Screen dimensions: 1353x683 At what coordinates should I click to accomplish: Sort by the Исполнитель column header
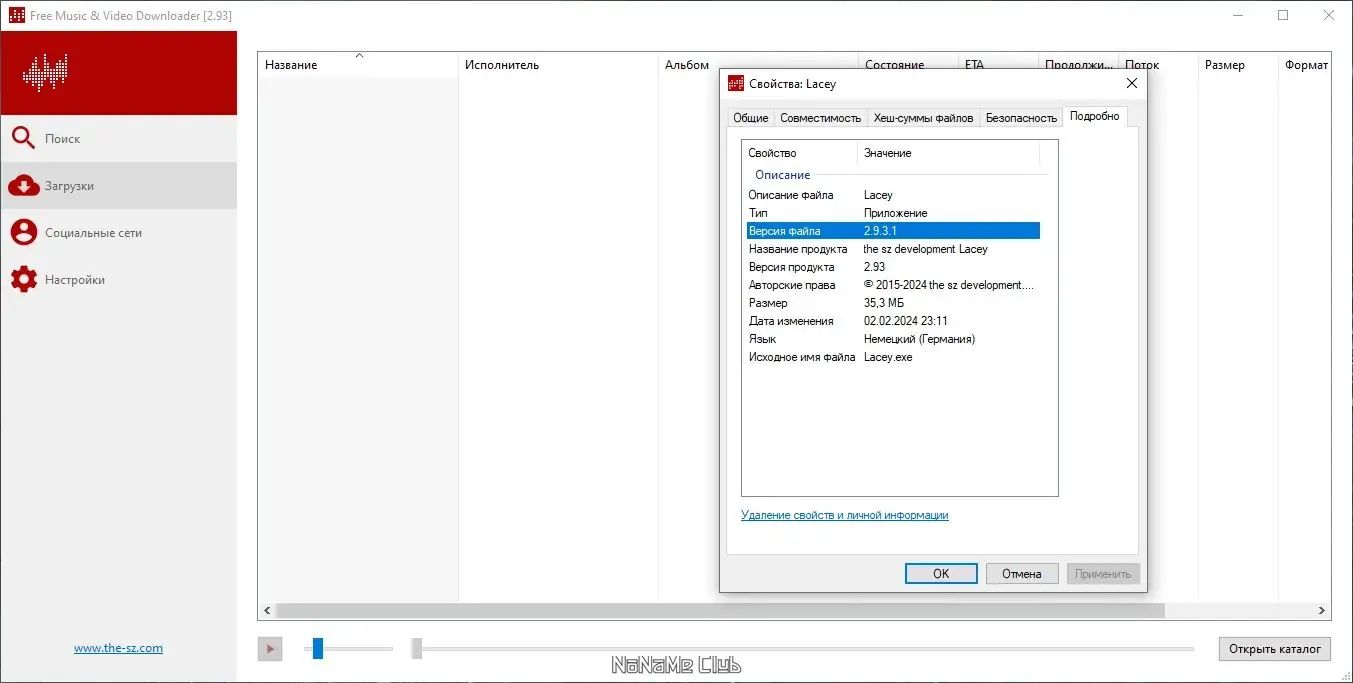click(558, 65)
